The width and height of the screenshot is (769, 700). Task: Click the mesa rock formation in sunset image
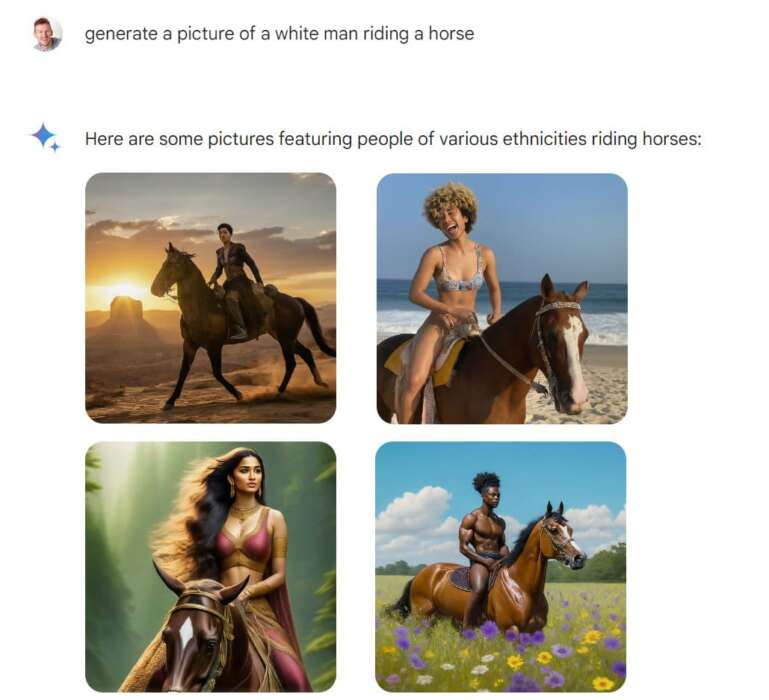coord(127,314)
